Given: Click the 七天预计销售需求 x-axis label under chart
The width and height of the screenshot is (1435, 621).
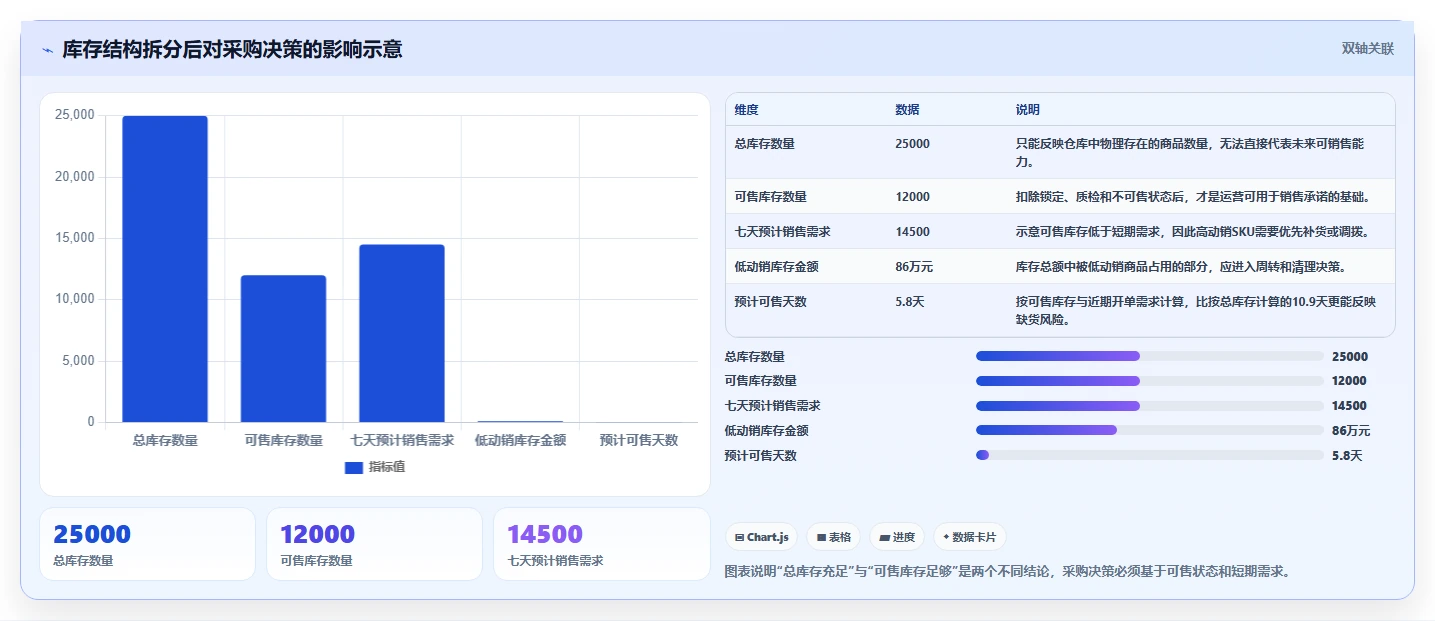Looking at the screenshot, I should [x=402, y=440].
